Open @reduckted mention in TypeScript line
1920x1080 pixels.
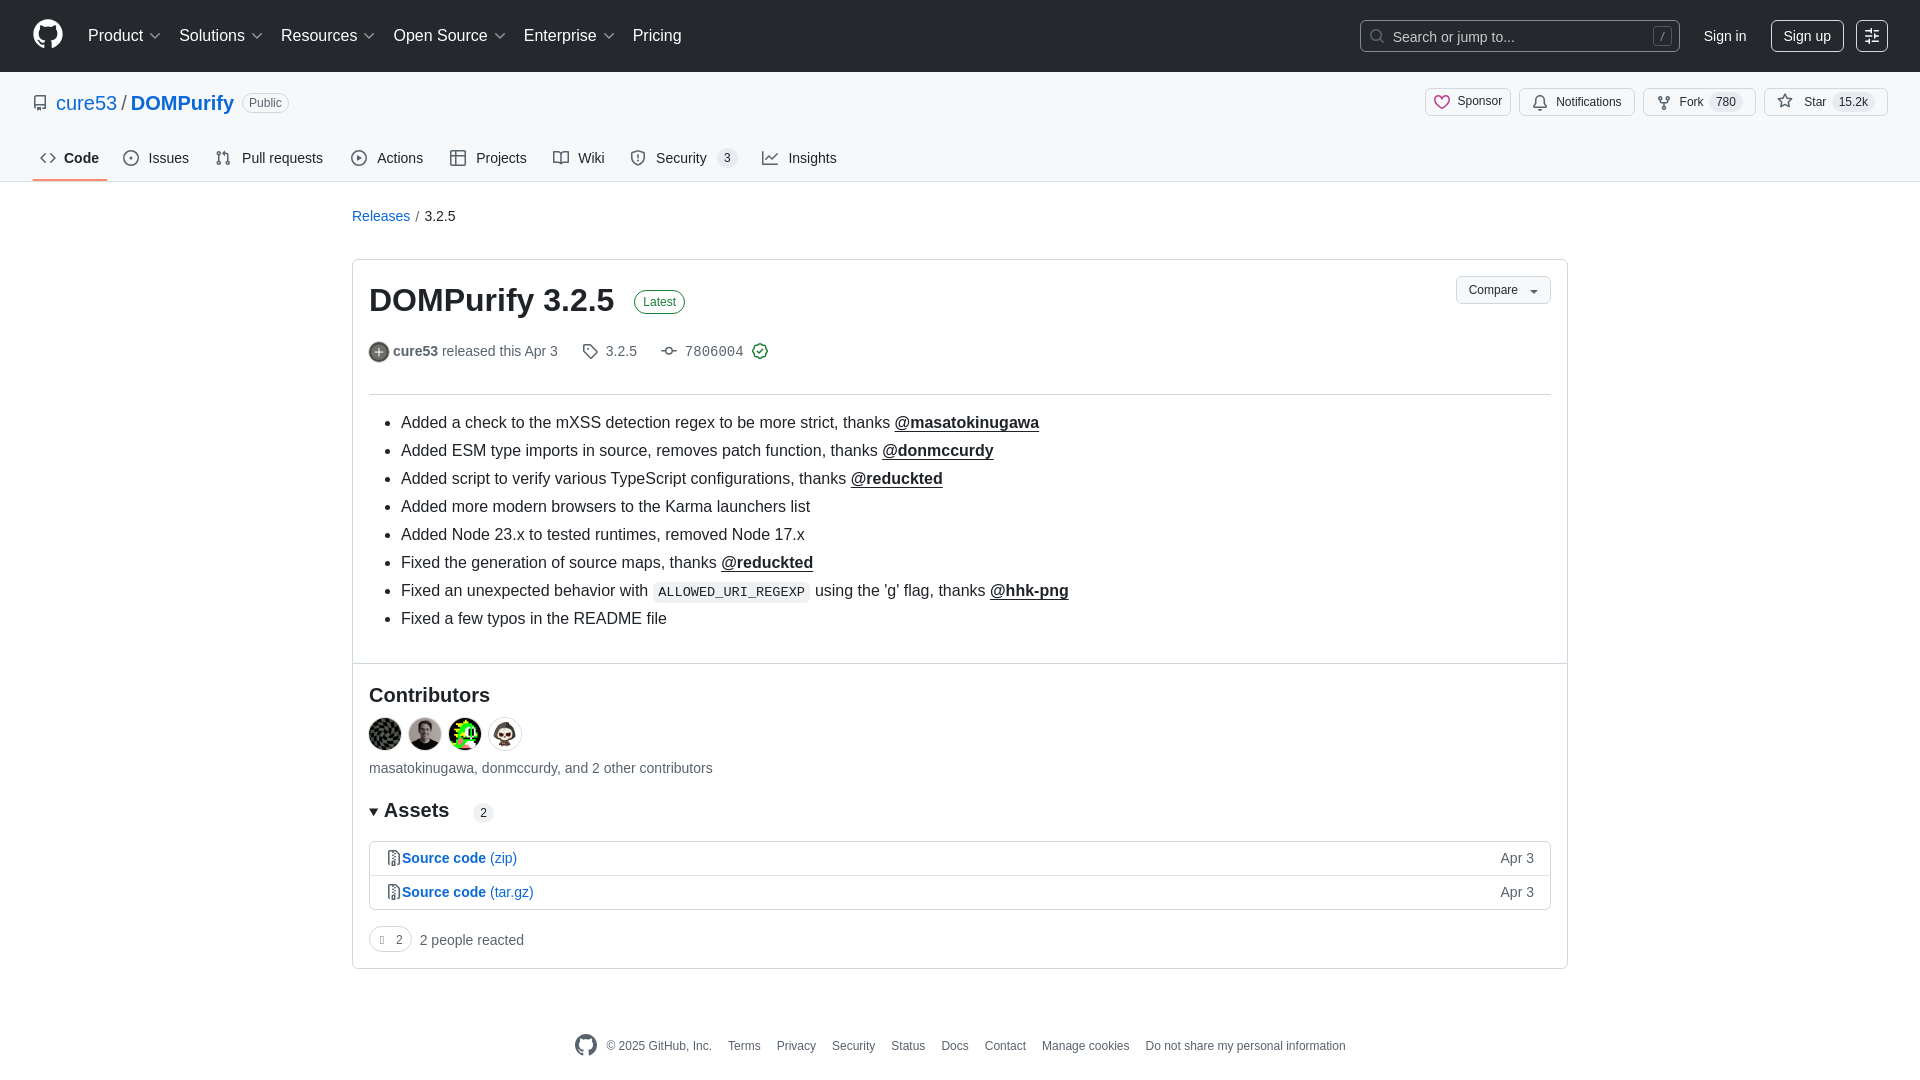pyautogui.click(x=896, y=479)
